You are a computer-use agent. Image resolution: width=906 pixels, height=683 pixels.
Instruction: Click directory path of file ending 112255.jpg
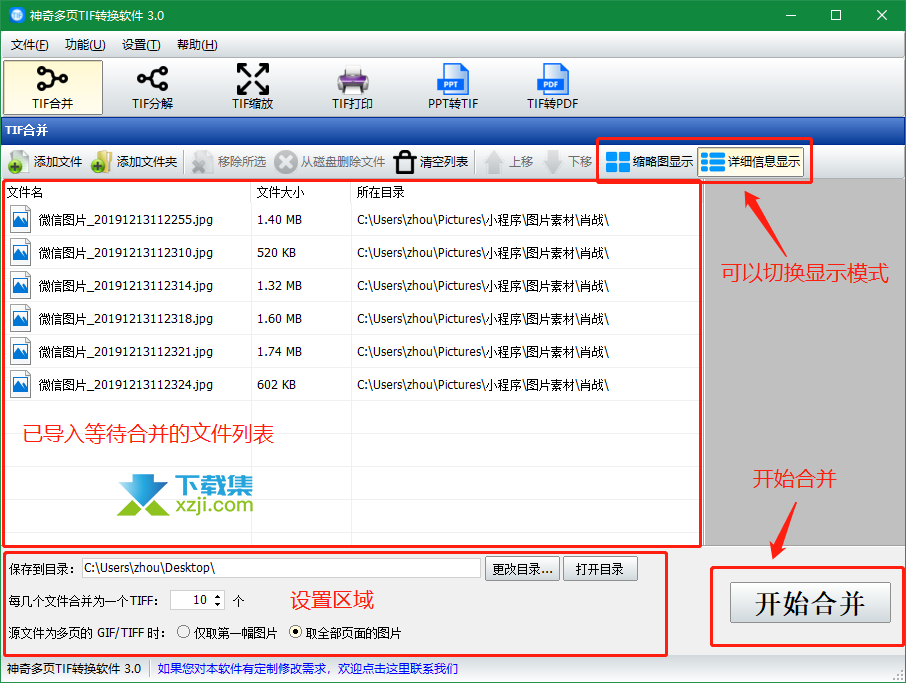pyautogui.click(x=483, y=220)
